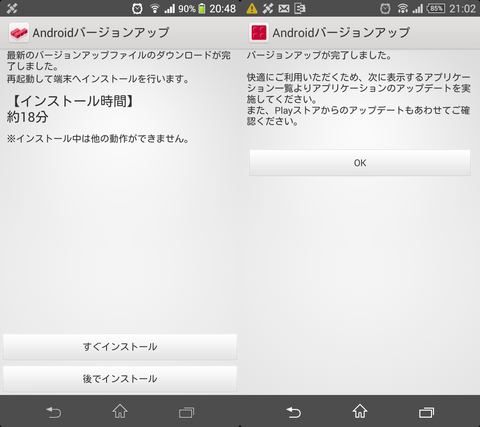Tap alarm clock icon in right status bar
The image size is (480, 427).
pos(385,8)
